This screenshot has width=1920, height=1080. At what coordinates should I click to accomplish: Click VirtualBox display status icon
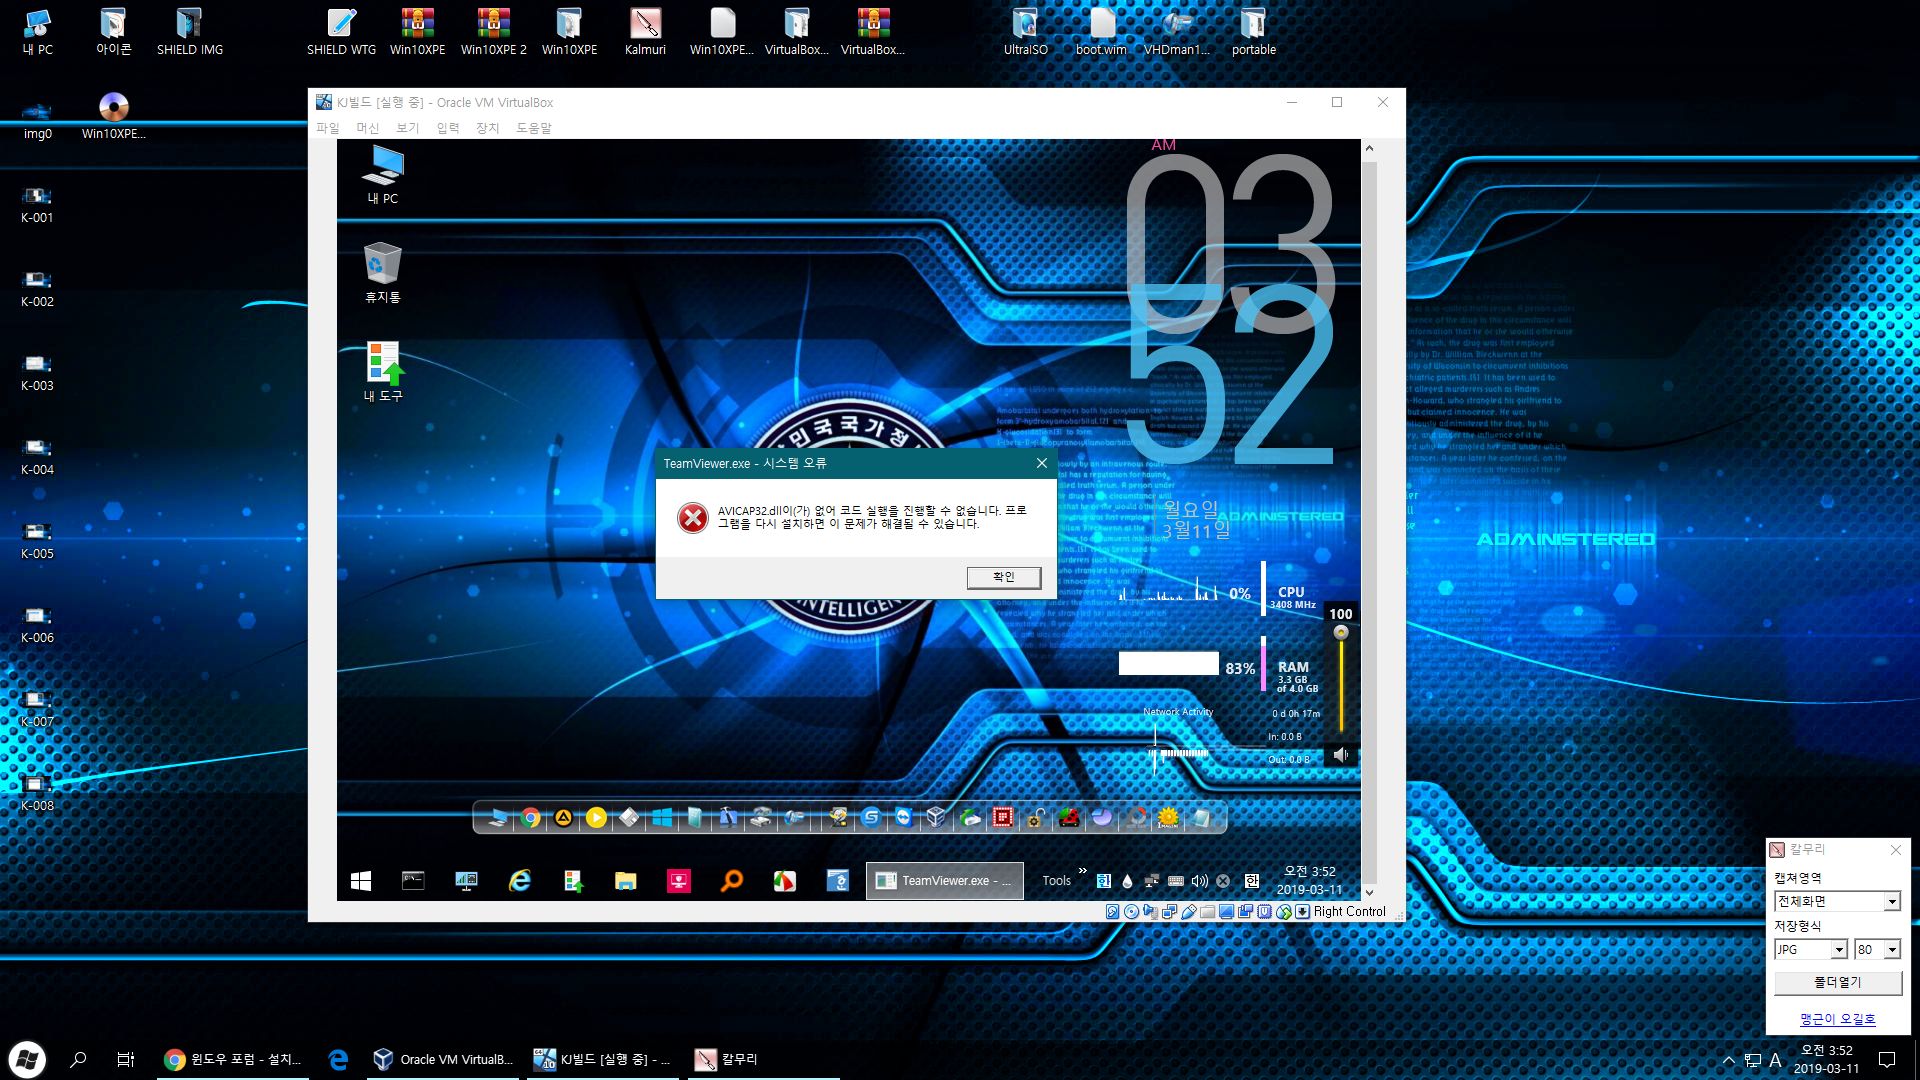[x=1226, y=911]
